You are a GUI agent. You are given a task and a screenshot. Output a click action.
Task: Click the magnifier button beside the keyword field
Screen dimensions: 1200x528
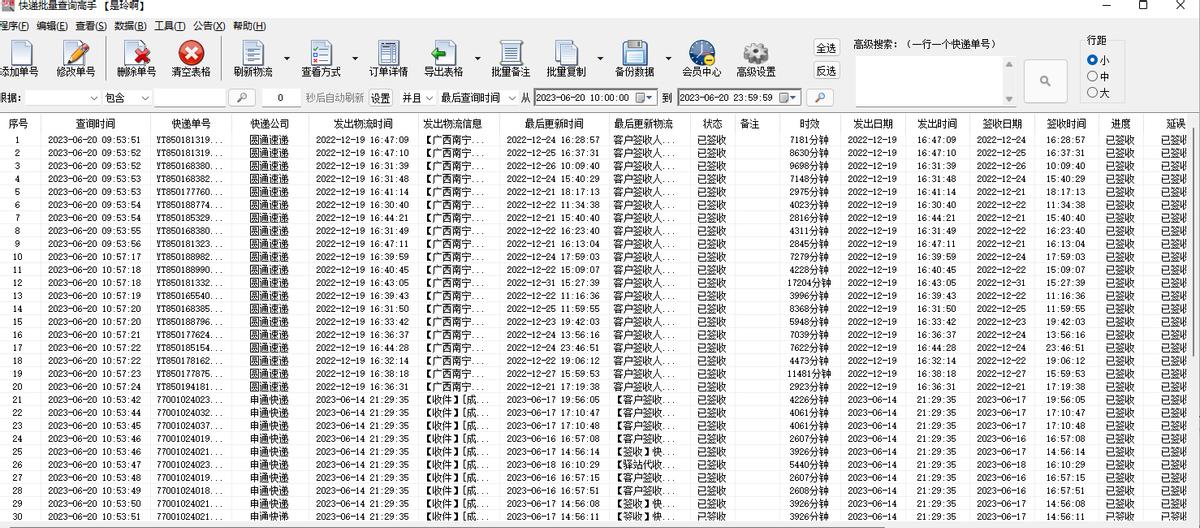242,98
